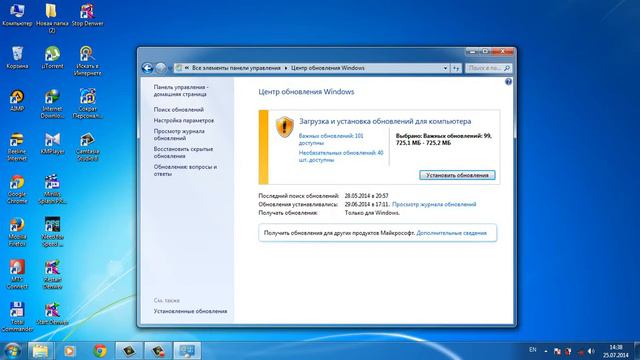Launch the Mozilla Firefox desktop icon

17,232
